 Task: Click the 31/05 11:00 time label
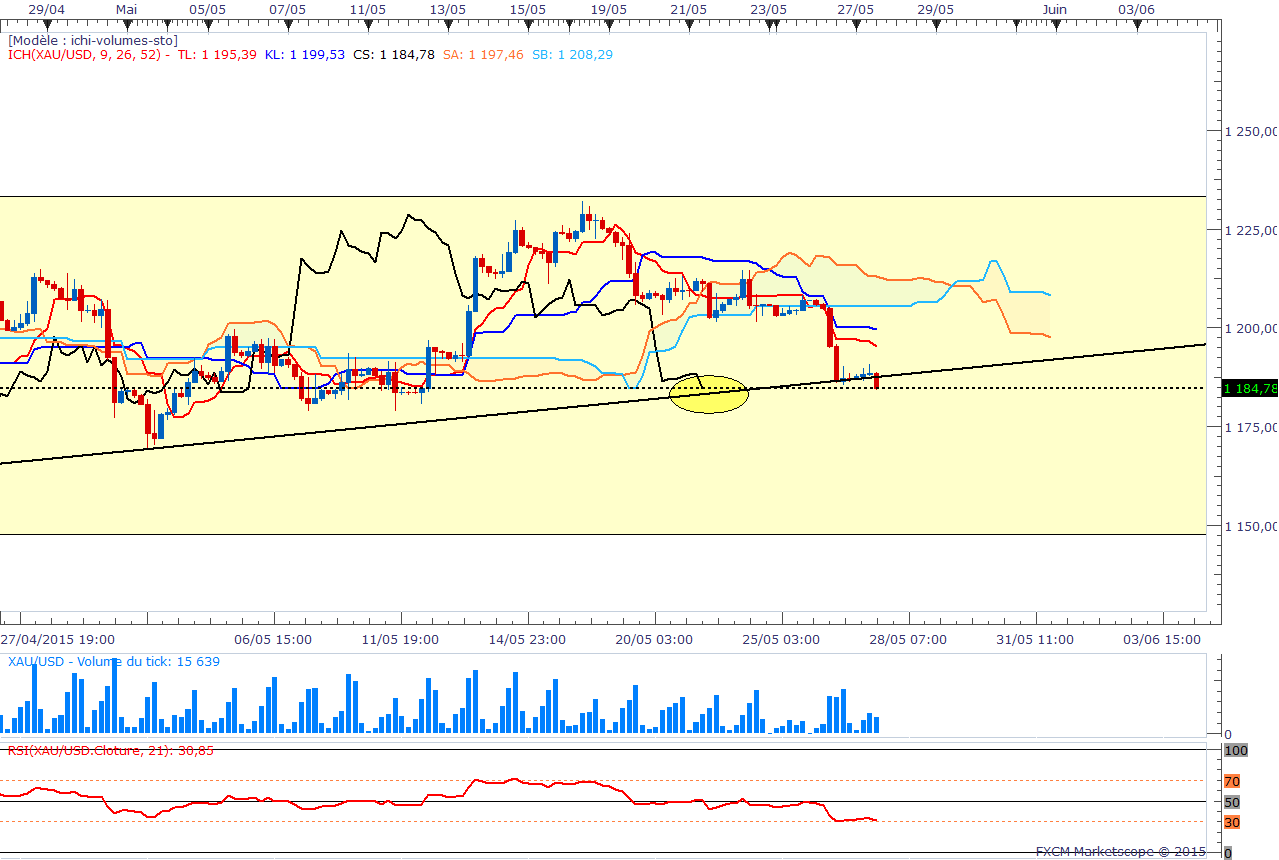1036,639
